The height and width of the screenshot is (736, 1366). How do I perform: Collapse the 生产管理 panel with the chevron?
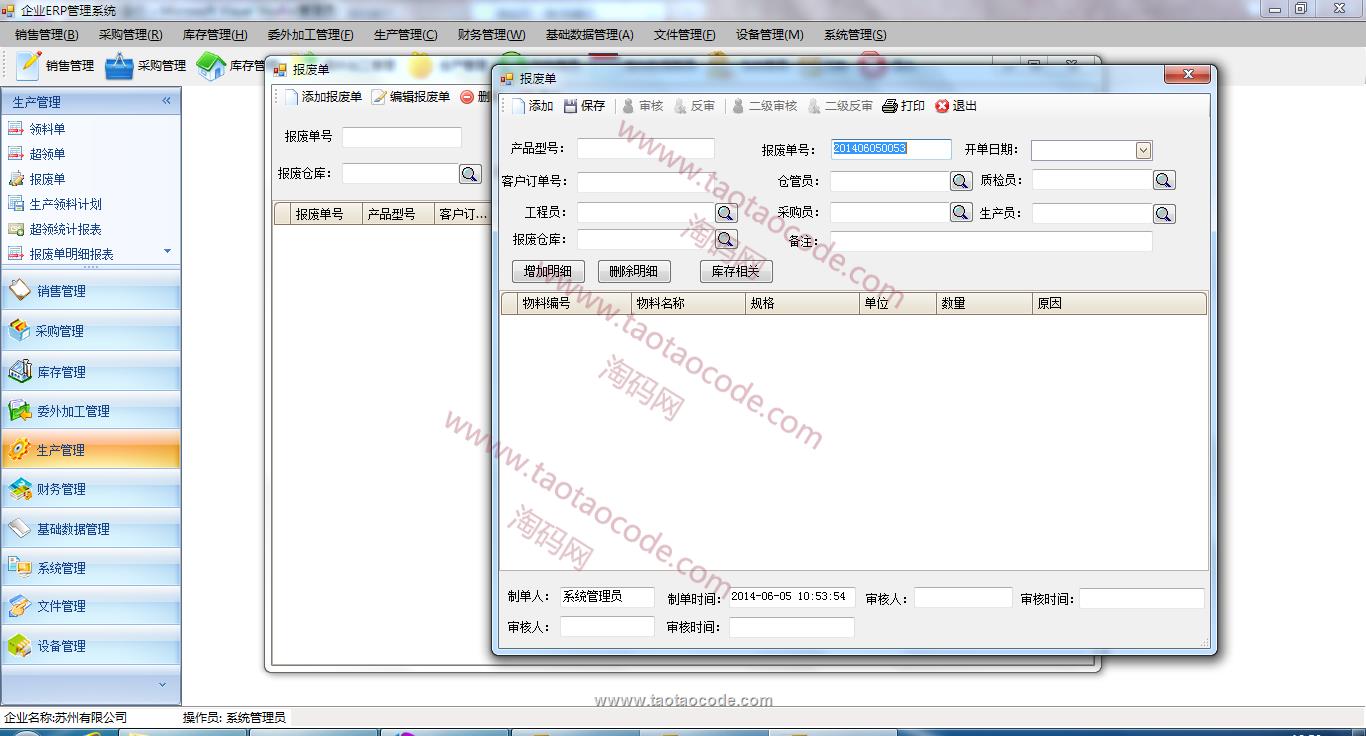tap(166, 101)
